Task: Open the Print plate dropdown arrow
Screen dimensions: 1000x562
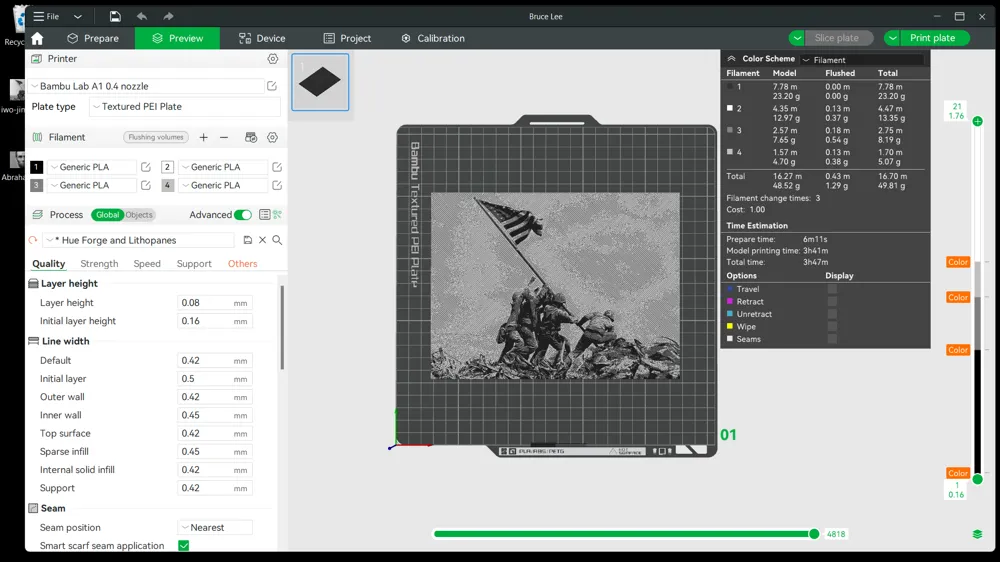Action: pos(892,38)
